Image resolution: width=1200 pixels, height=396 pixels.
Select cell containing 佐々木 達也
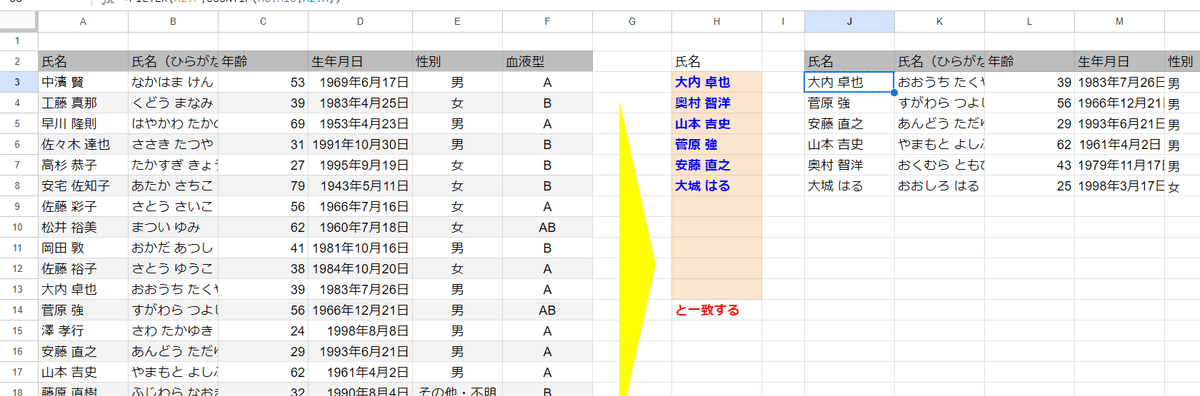point(82,144)
